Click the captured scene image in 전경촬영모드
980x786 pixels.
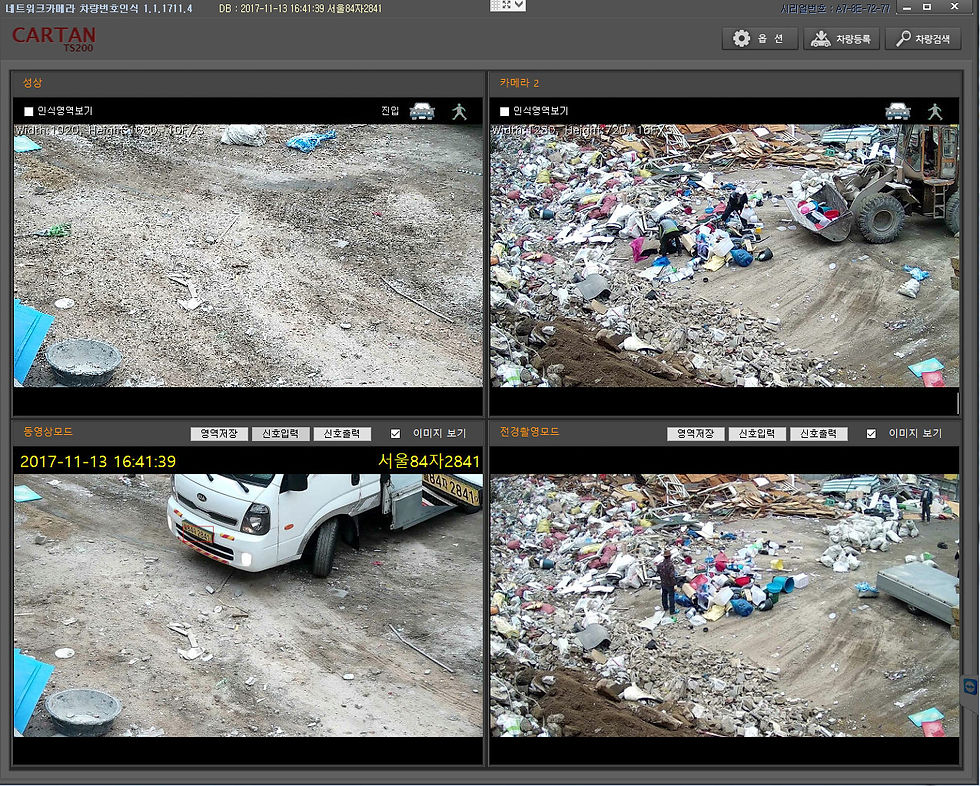tap(724, 605)
